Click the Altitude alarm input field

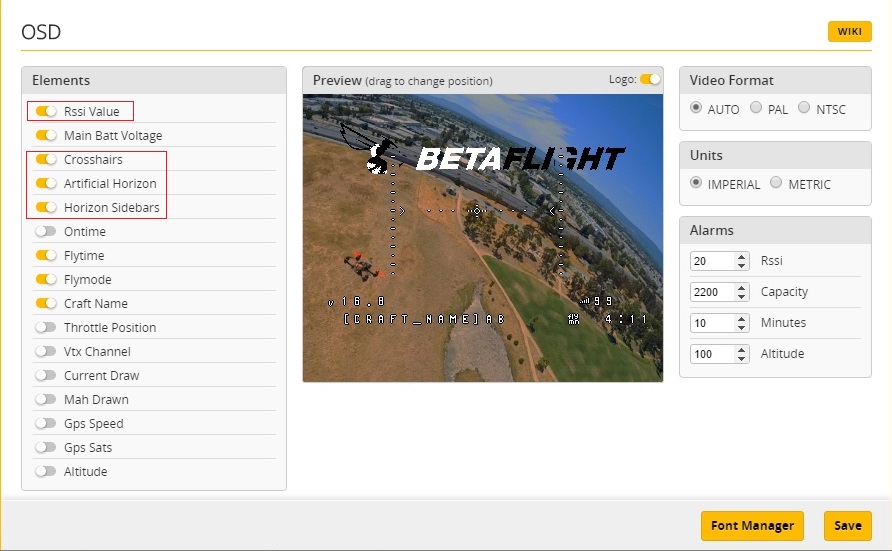712,354
